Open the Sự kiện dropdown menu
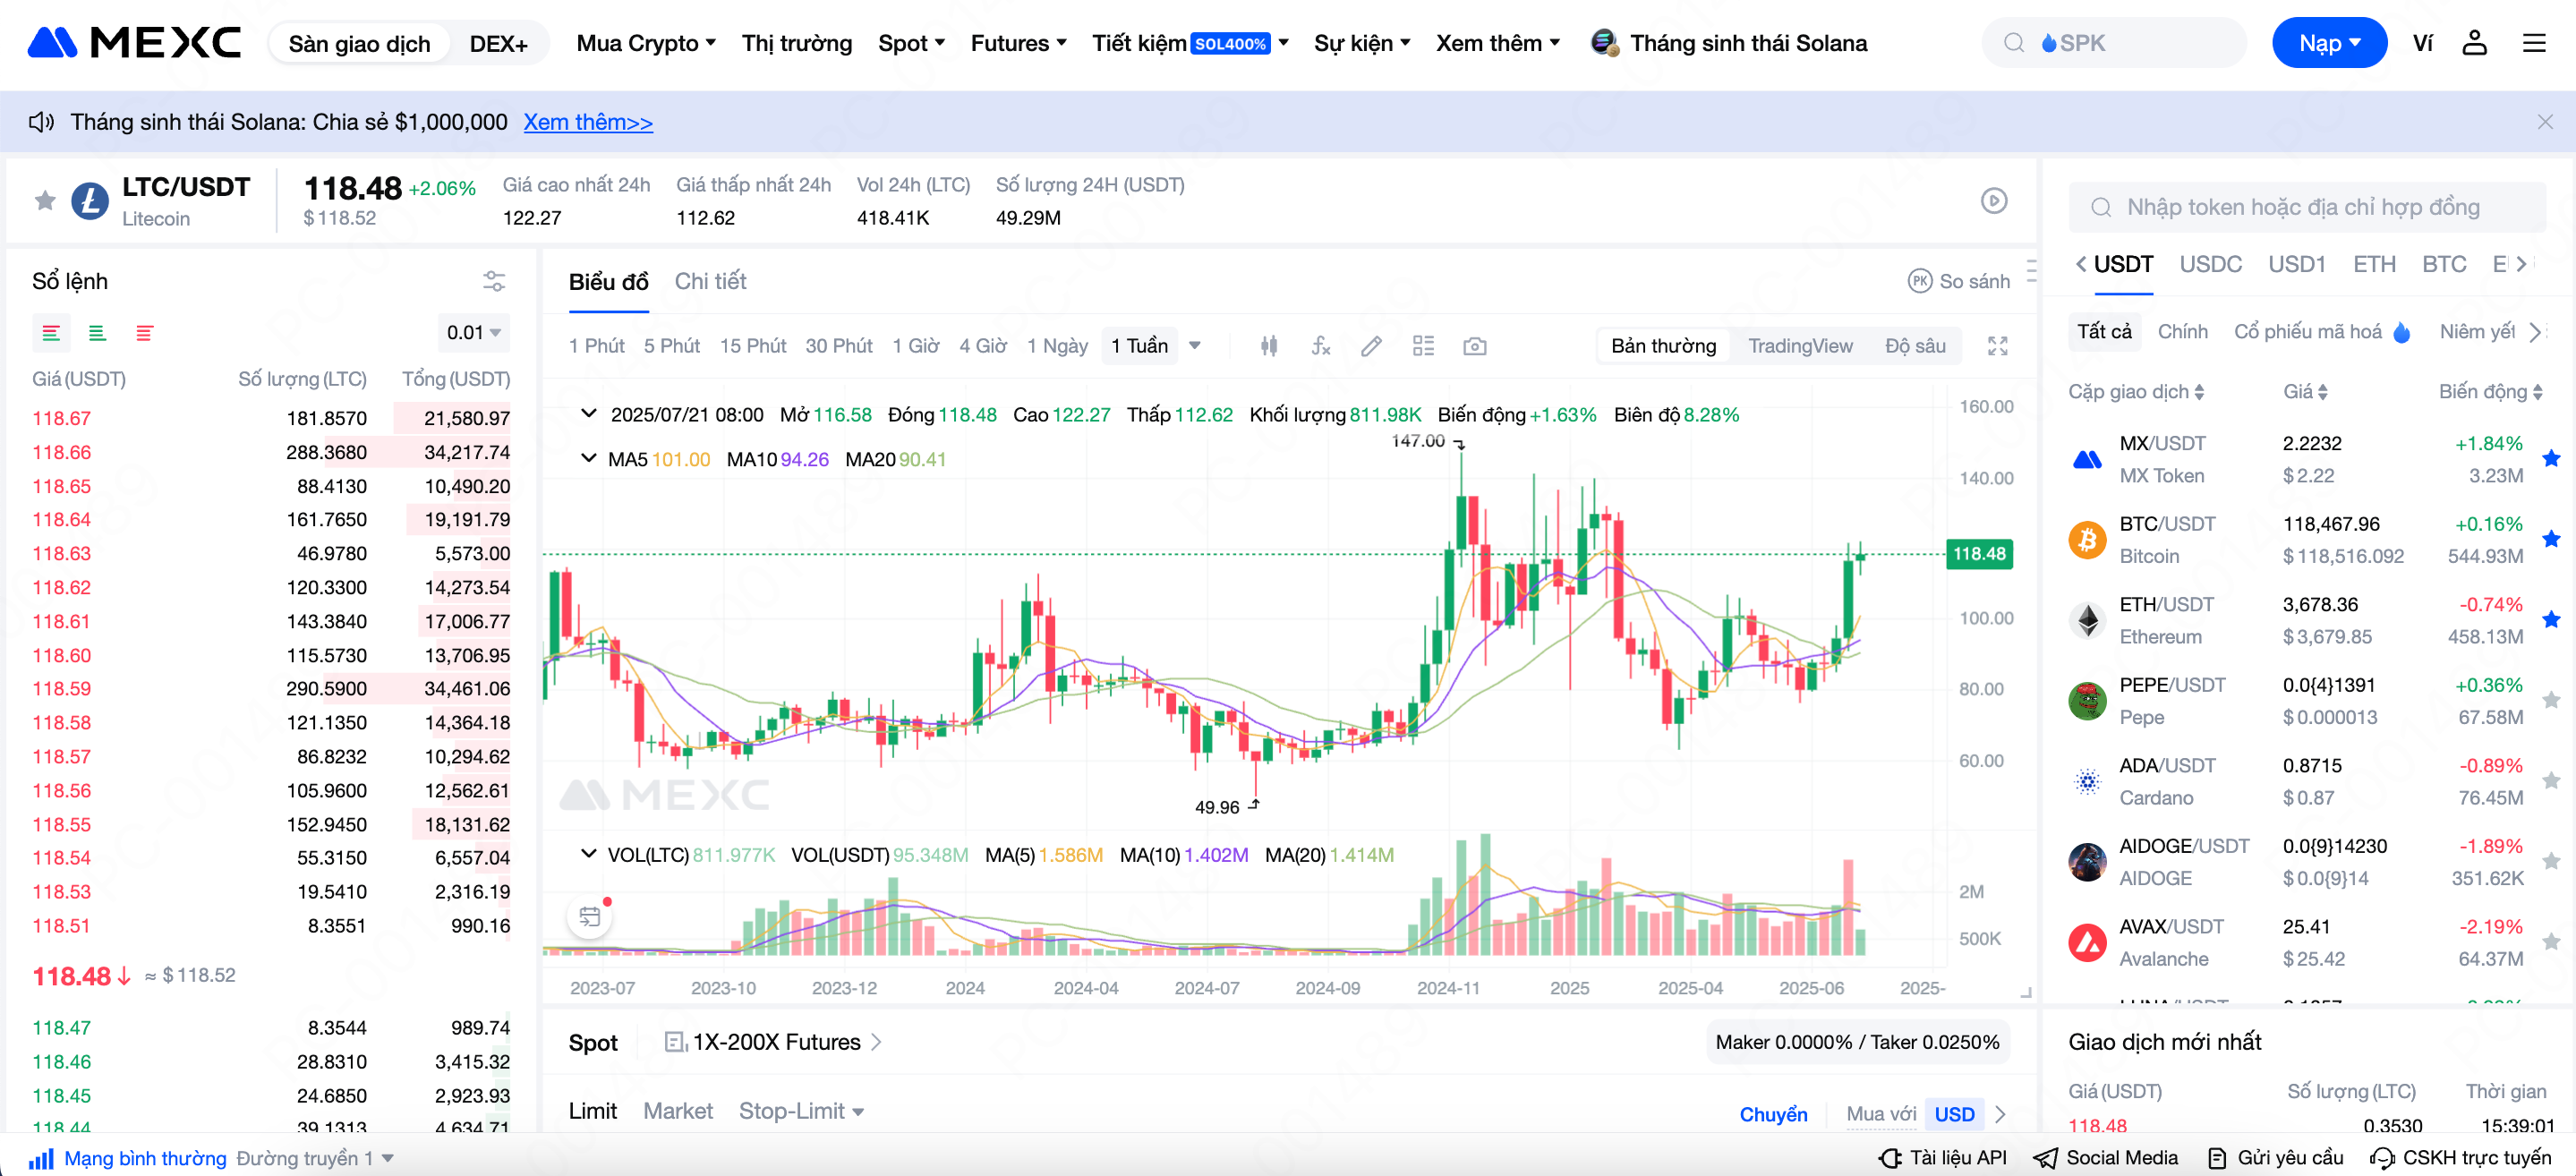Image resolution: width=2576 pixels, height=1176 pixels. tap(1361, 43)
